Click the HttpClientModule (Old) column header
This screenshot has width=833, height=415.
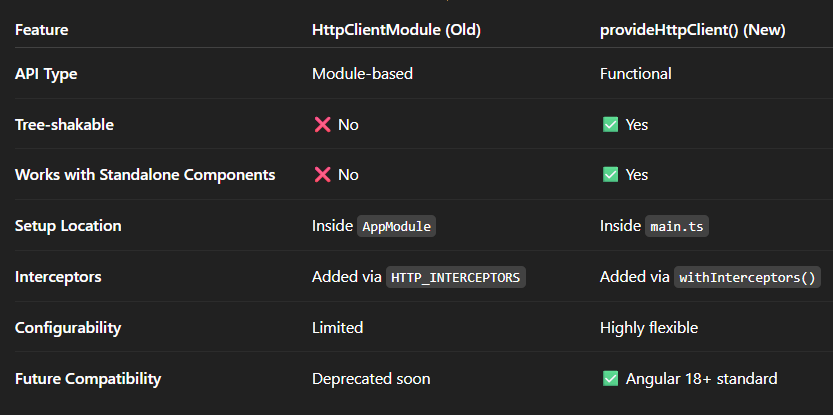396,30
